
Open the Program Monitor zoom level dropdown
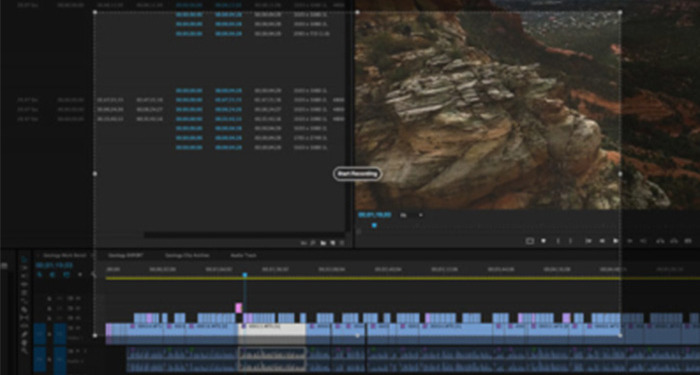(411, 215)
